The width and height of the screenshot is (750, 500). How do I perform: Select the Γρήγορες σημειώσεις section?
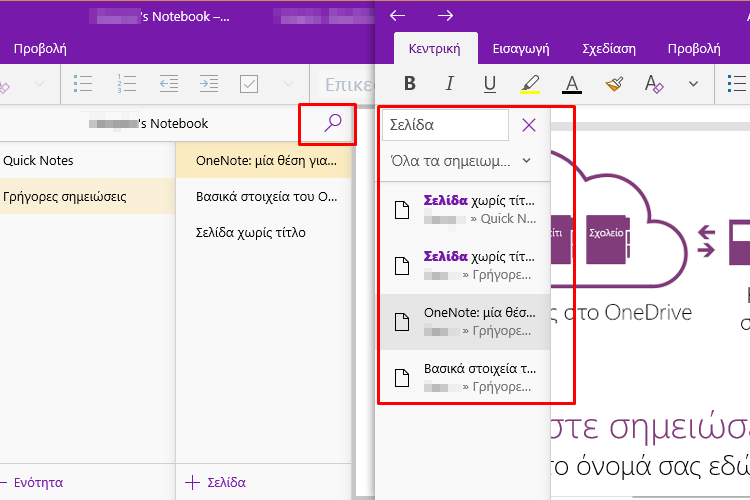[x=87, y=196]
